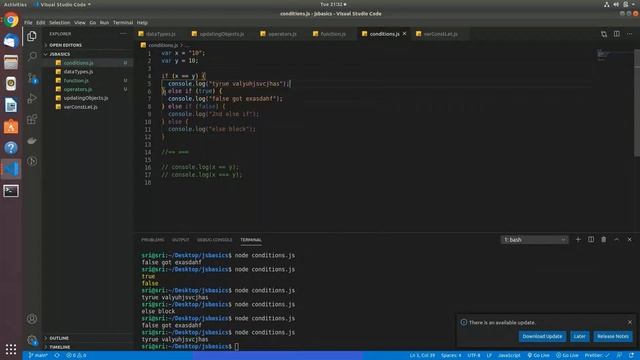Open the Help app from the dock
Screen dimensions: 640x360
click(x=11, y=148)
